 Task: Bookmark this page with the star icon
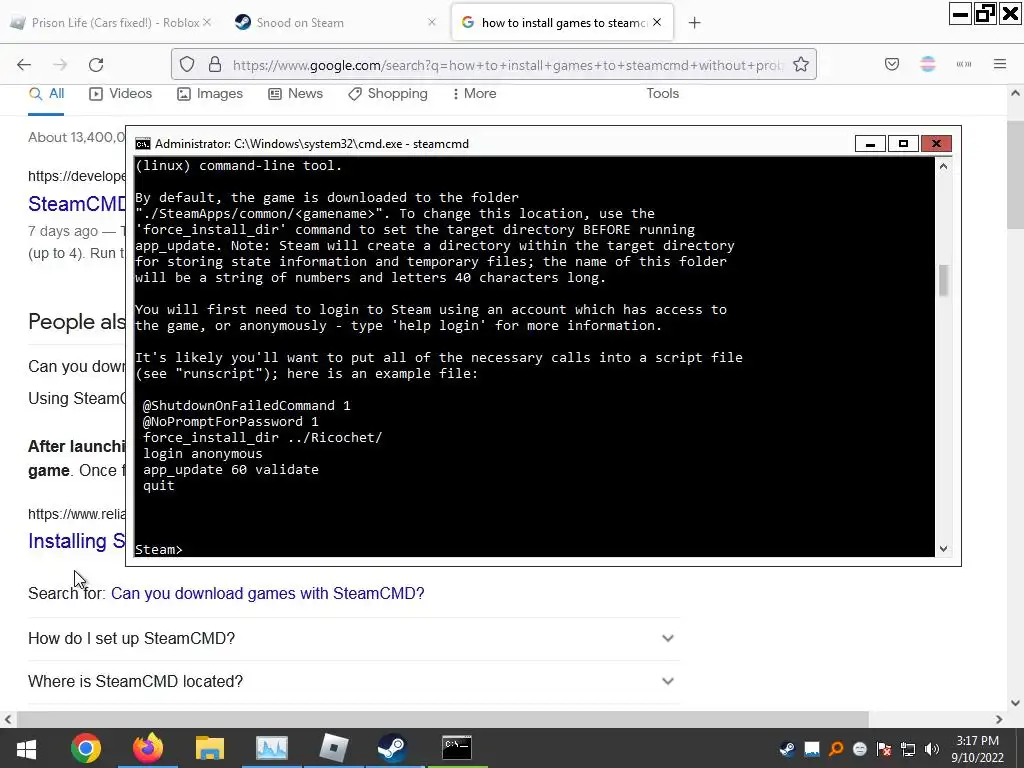tap(801, 65)
